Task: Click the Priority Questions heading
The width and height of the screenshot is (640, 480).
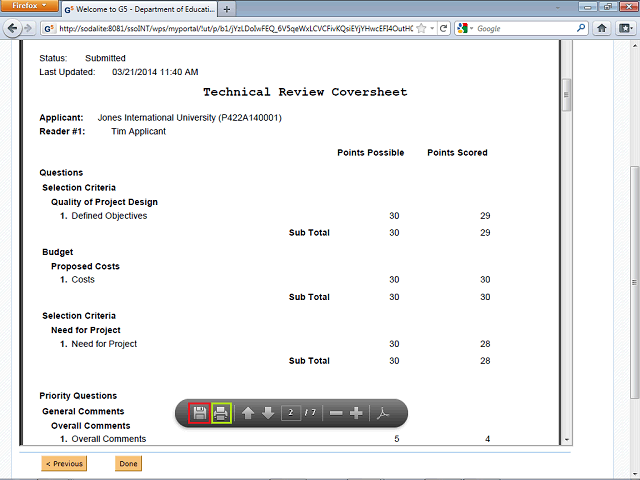Action: 78,396
